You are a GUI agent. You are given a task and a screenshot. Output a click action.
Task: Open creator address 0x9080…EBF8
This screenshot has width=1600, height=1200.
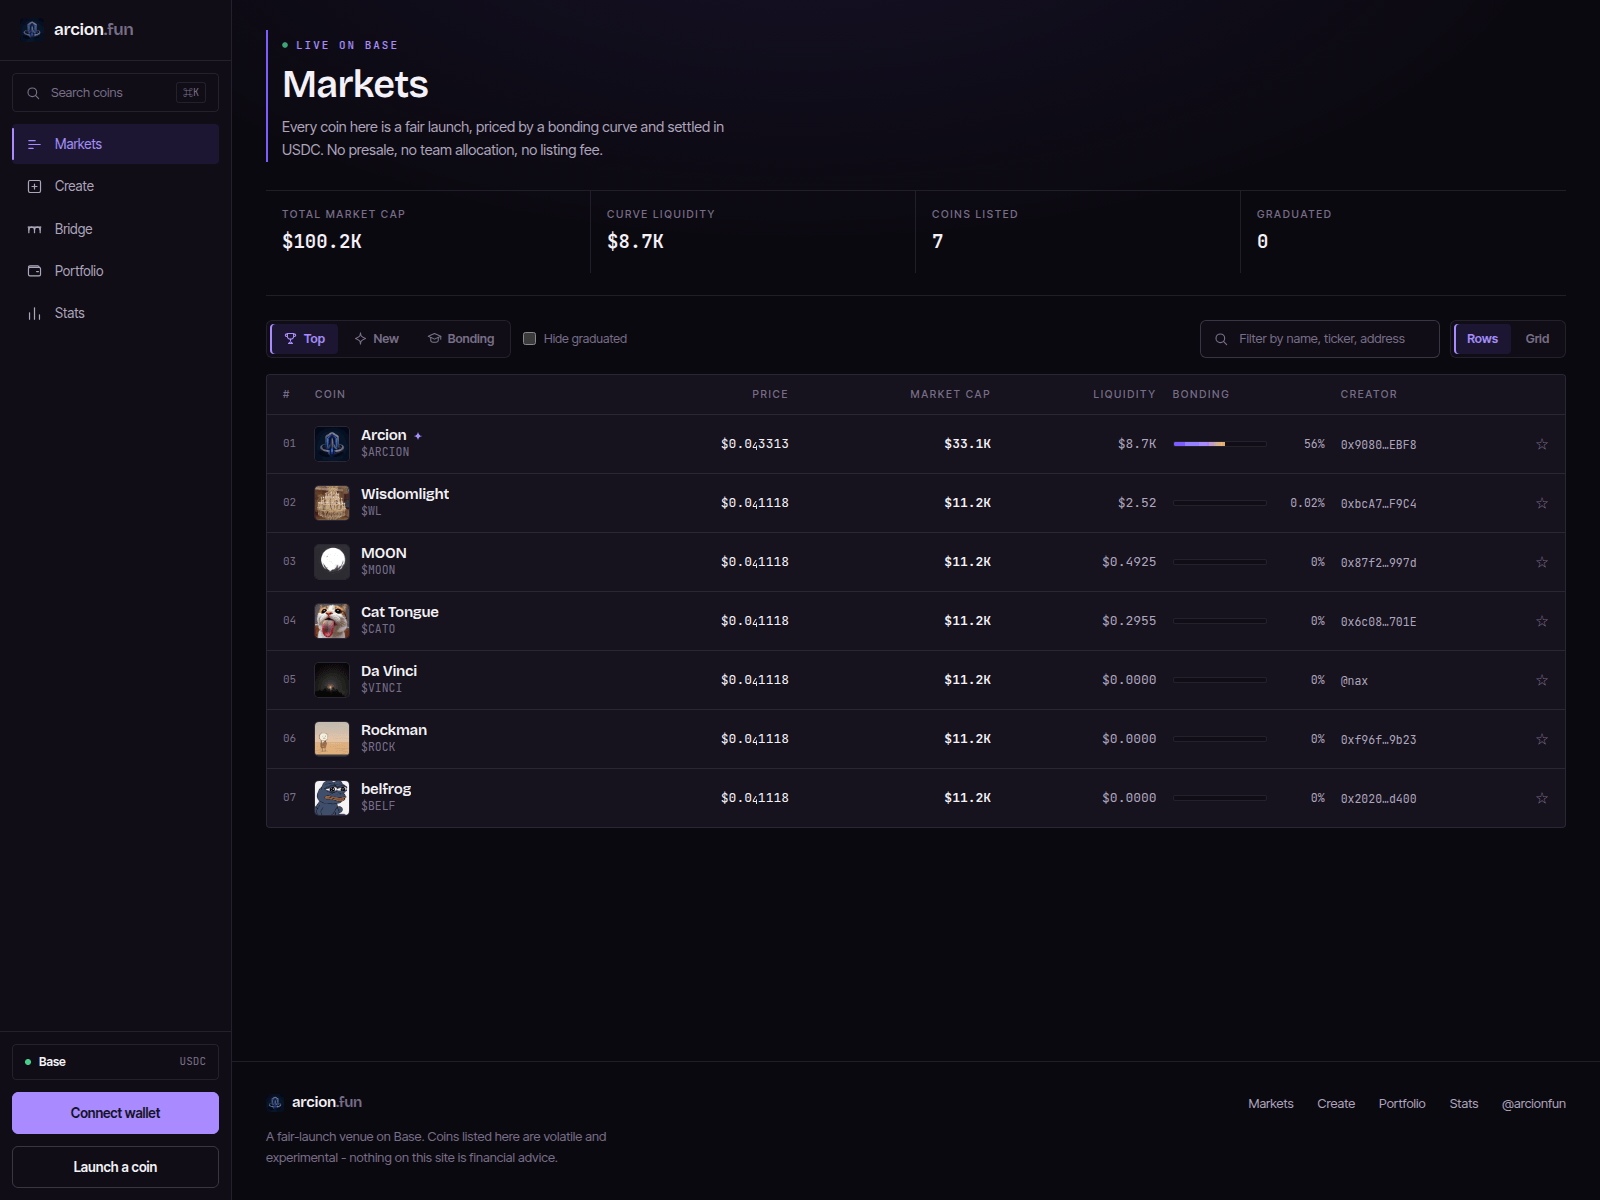click(x=1378, y=445)
